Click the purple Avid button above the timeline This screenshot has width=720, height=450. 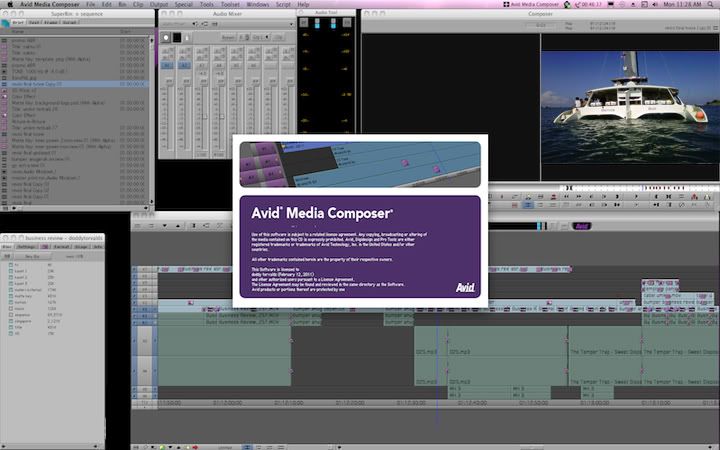(x=582, y=226)
